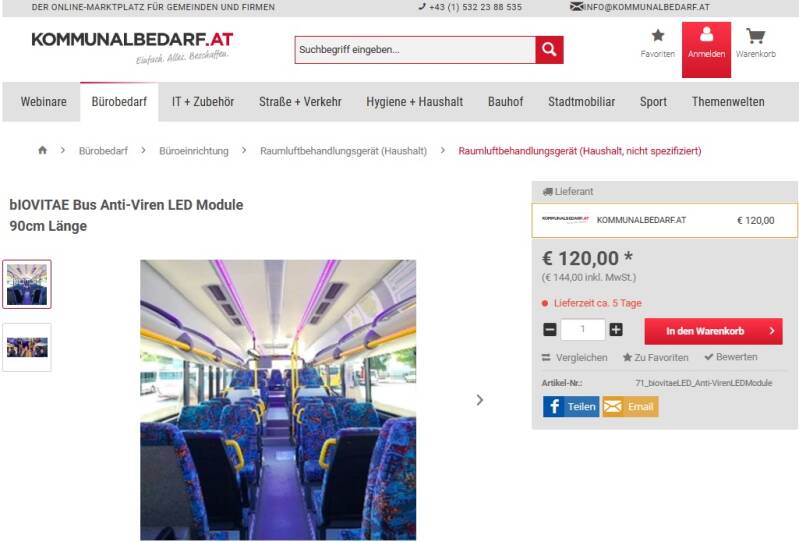Select the second product thumbnail

coord(27,347)
